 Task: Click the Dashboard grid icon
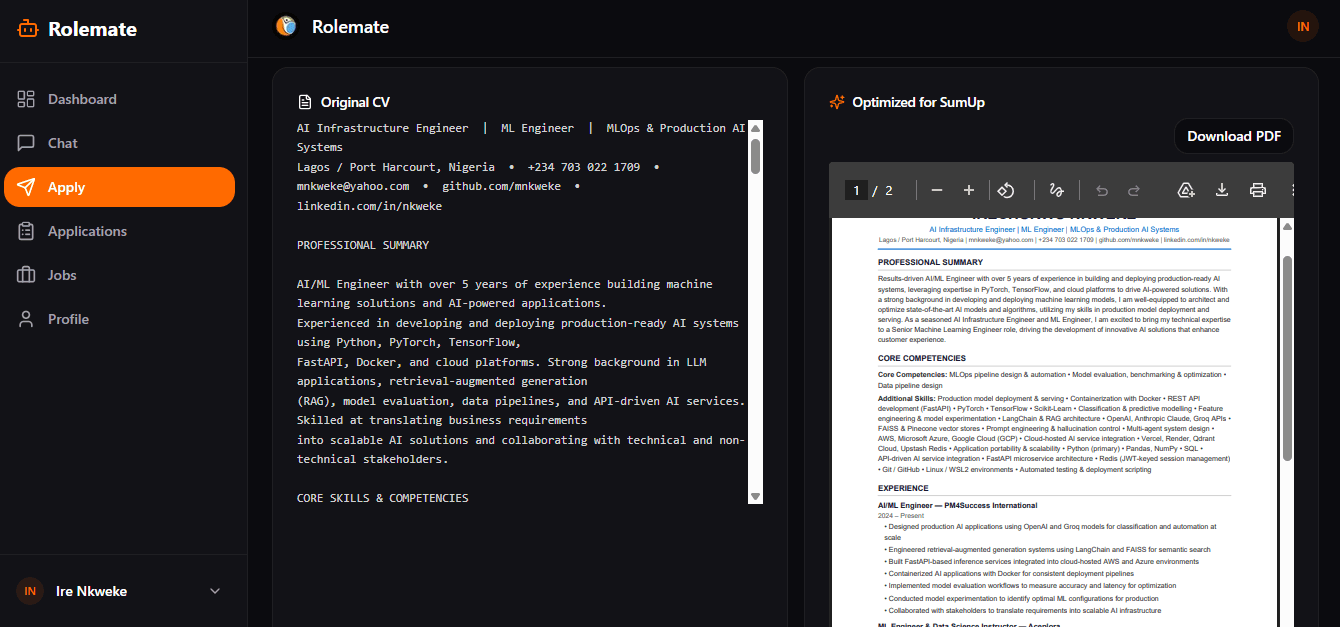(x=26, y=99)
